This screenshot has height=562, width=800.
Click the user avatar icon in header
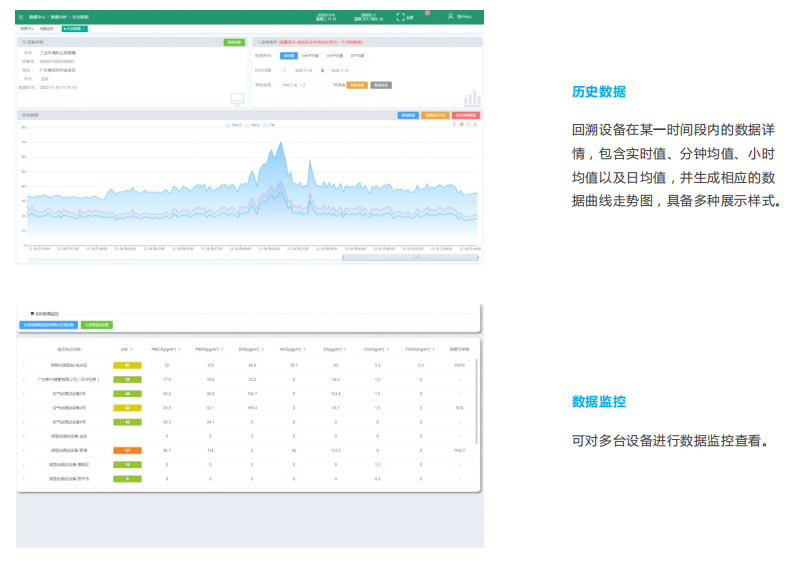[x=450, y=17]
